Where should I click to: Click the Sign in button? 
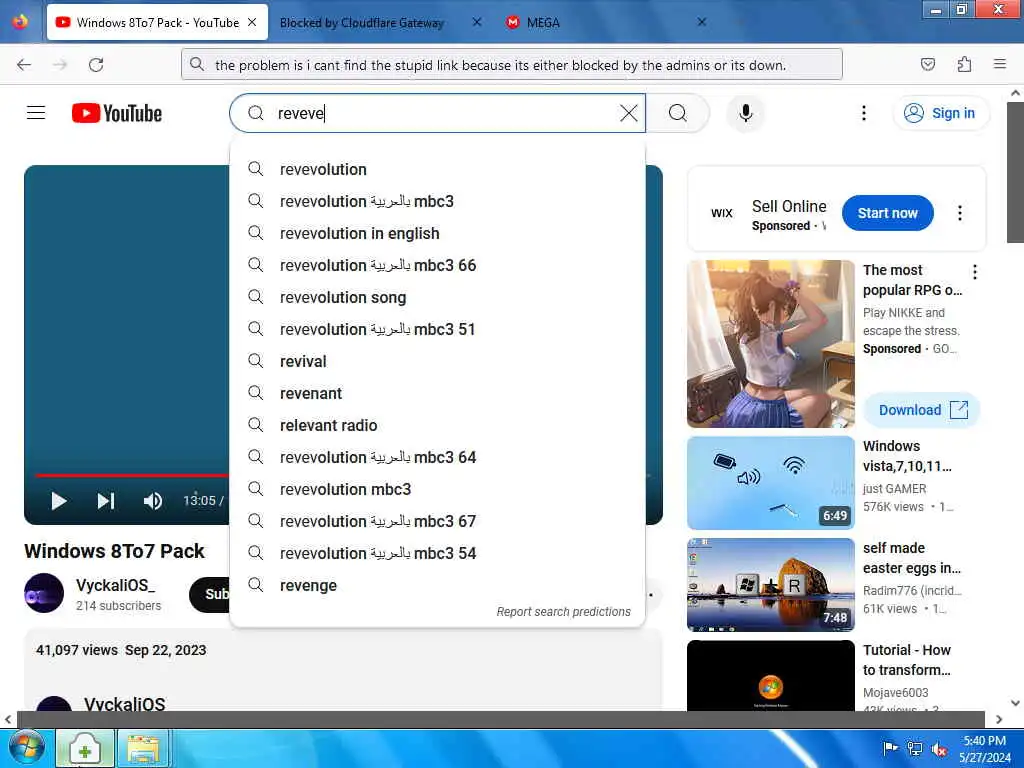pos(940,113)
